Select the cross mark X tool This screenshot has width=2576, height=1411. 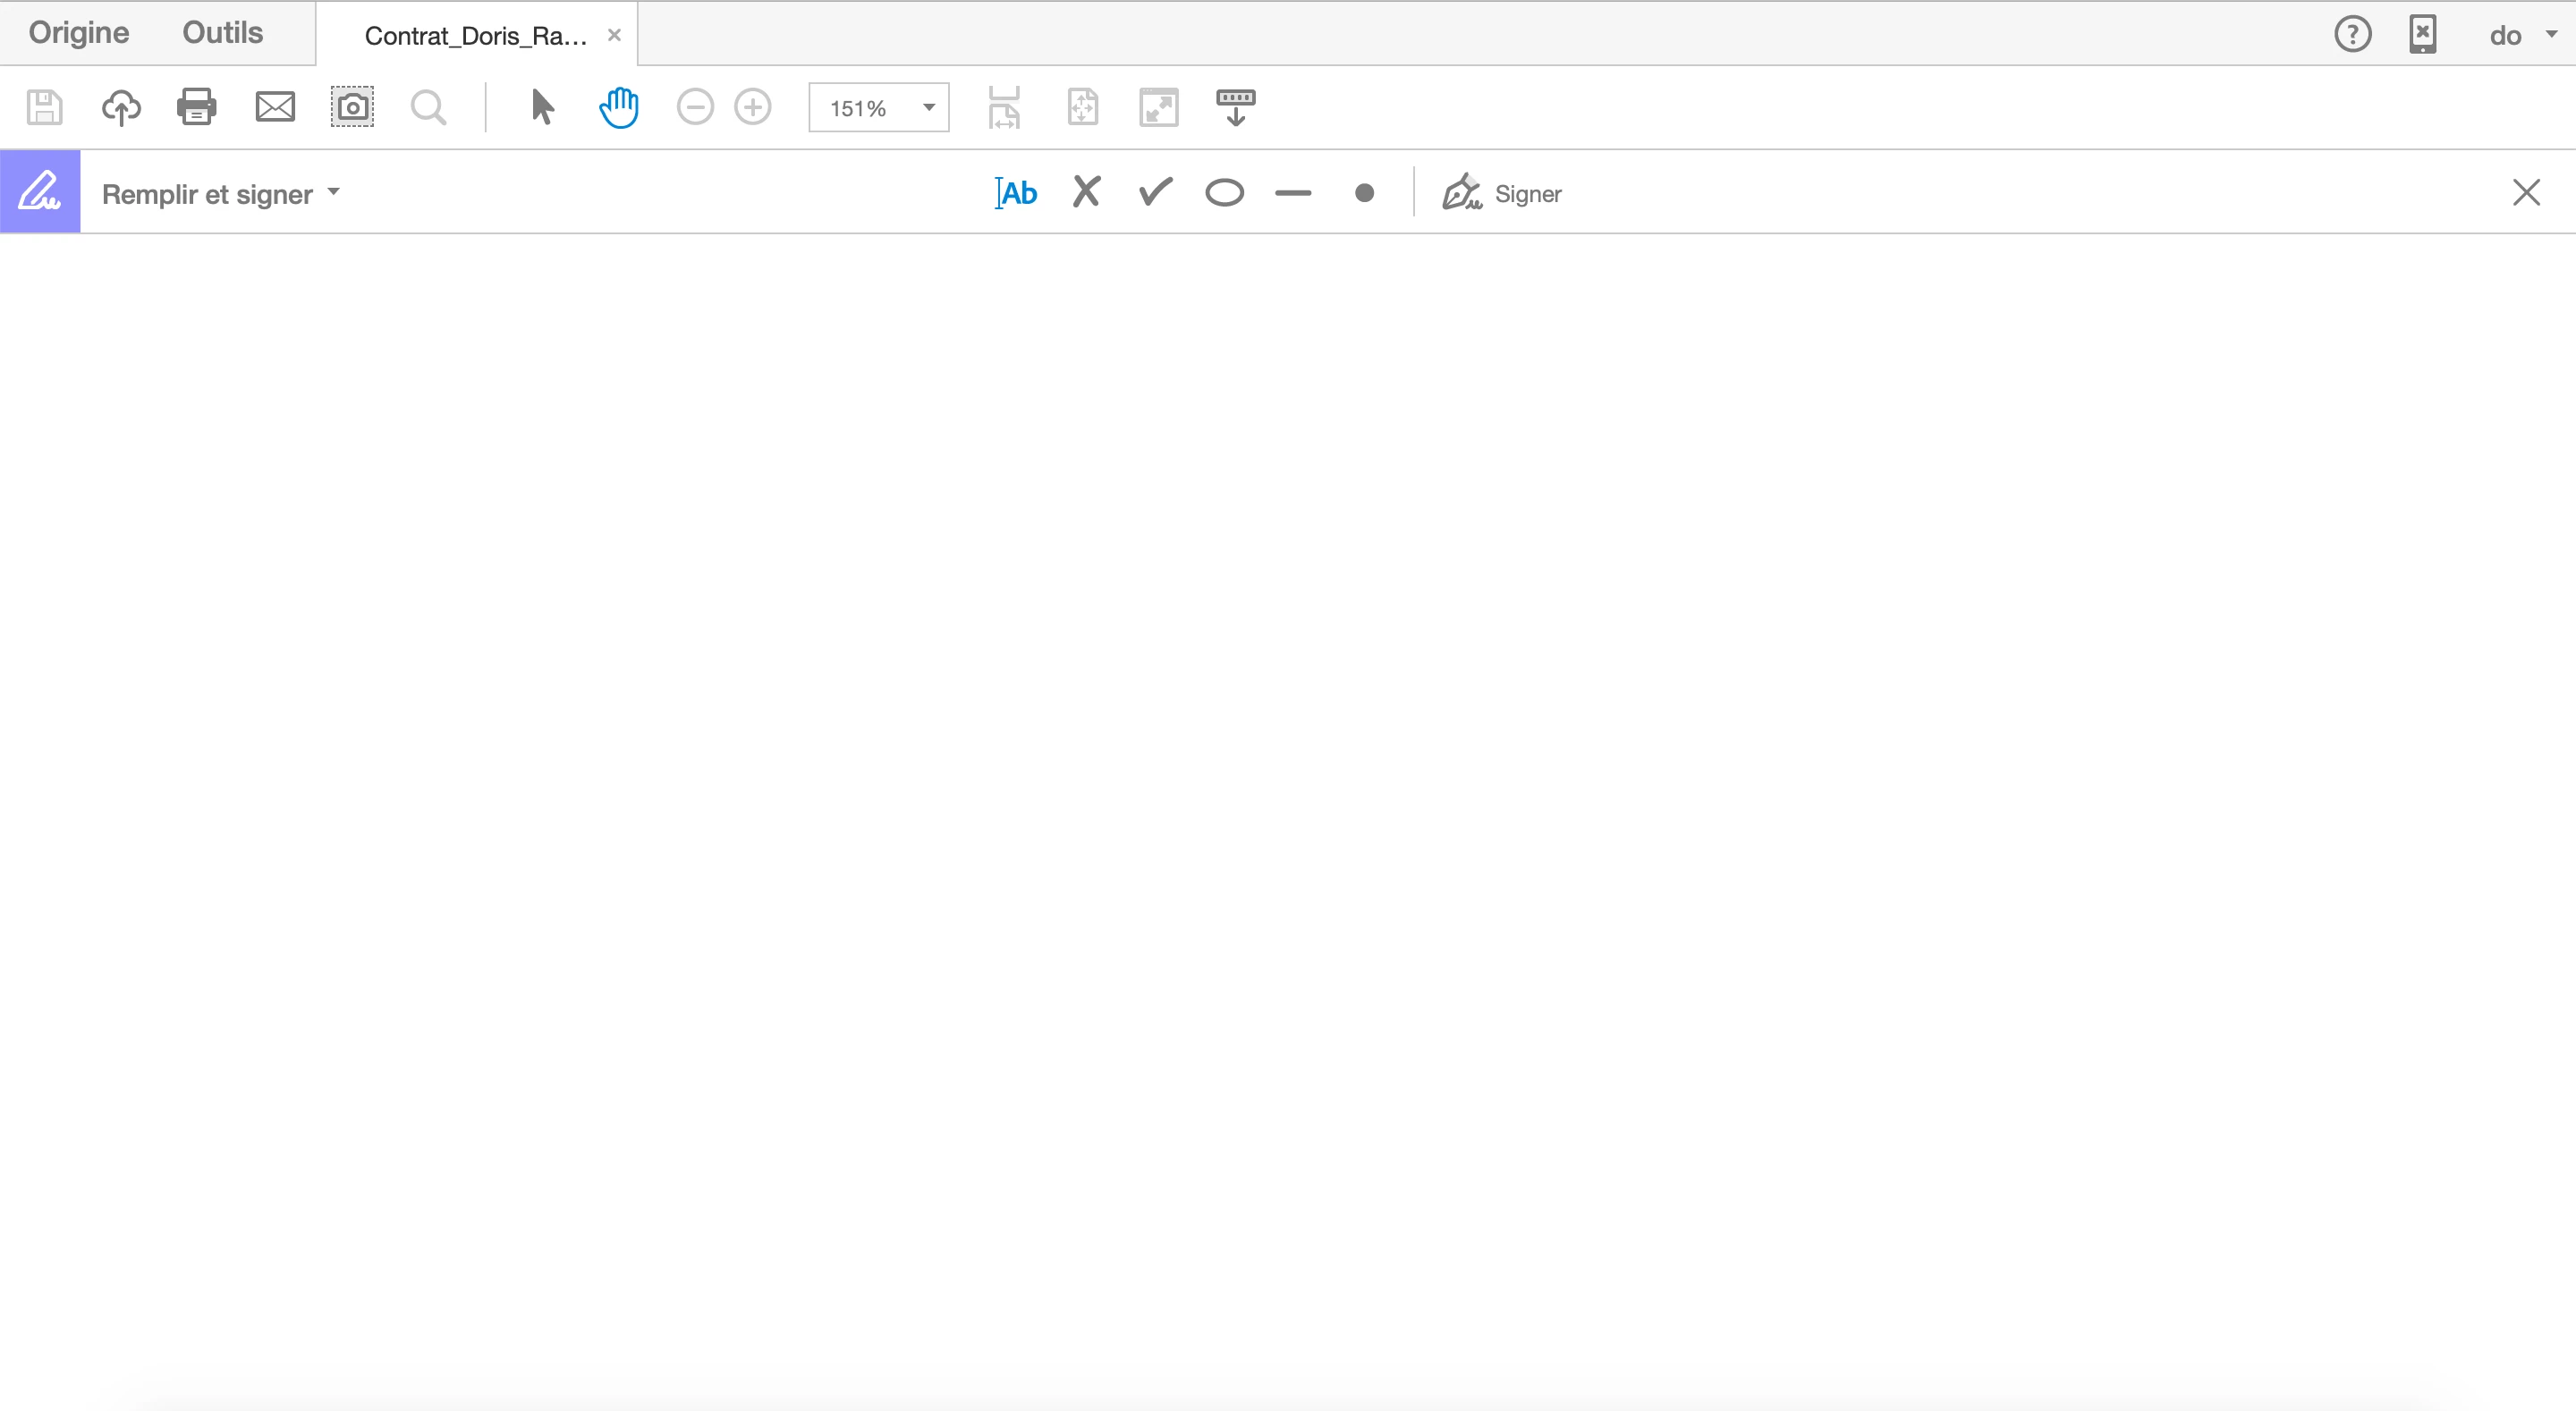pos(1086,192)
